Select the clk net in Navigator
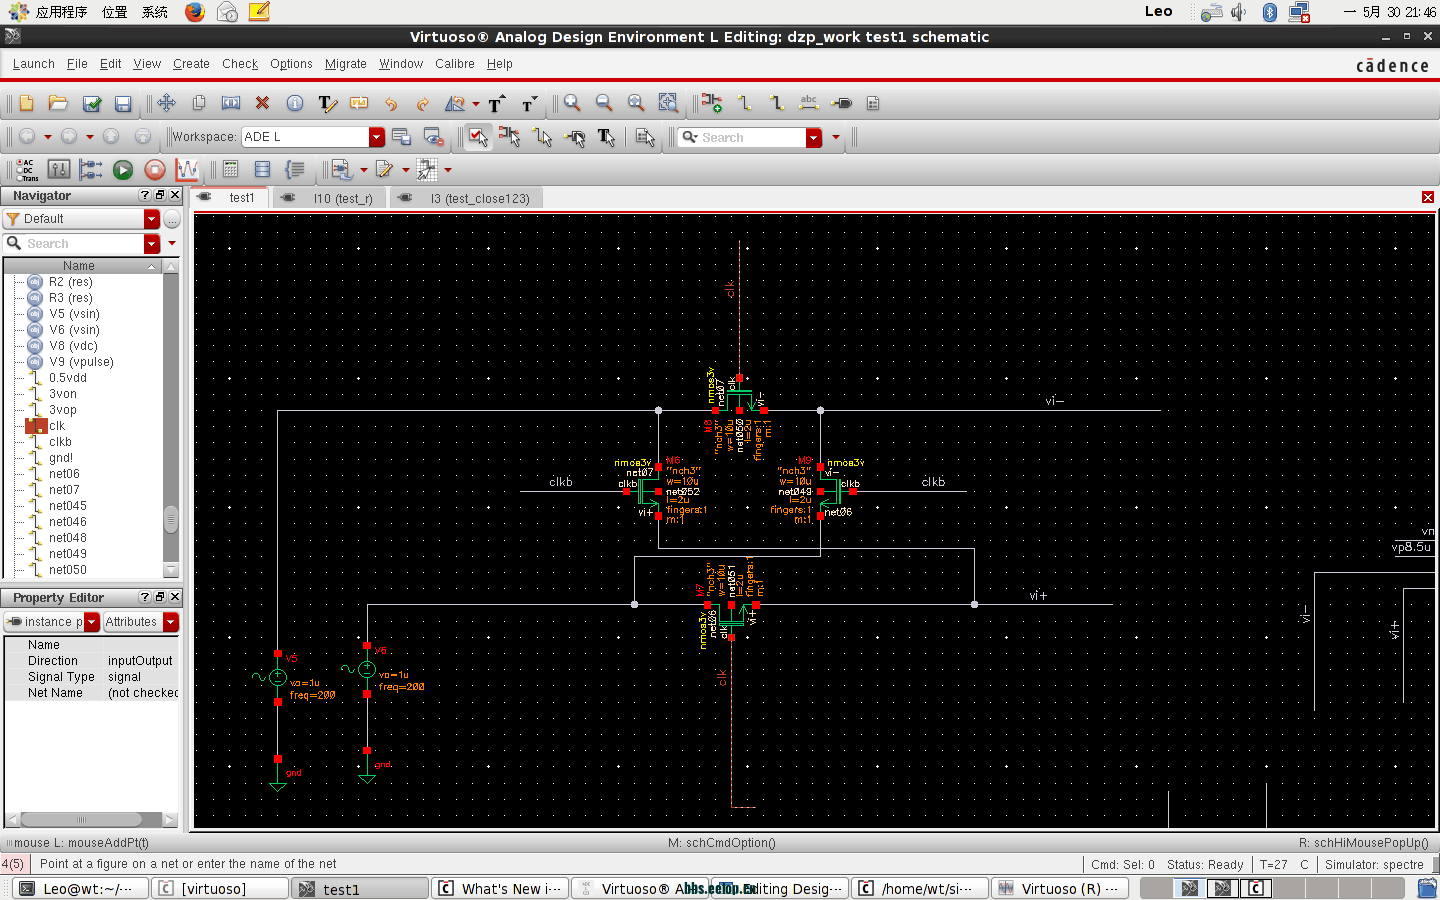The image size is (1440, 900). pos(57,426)
